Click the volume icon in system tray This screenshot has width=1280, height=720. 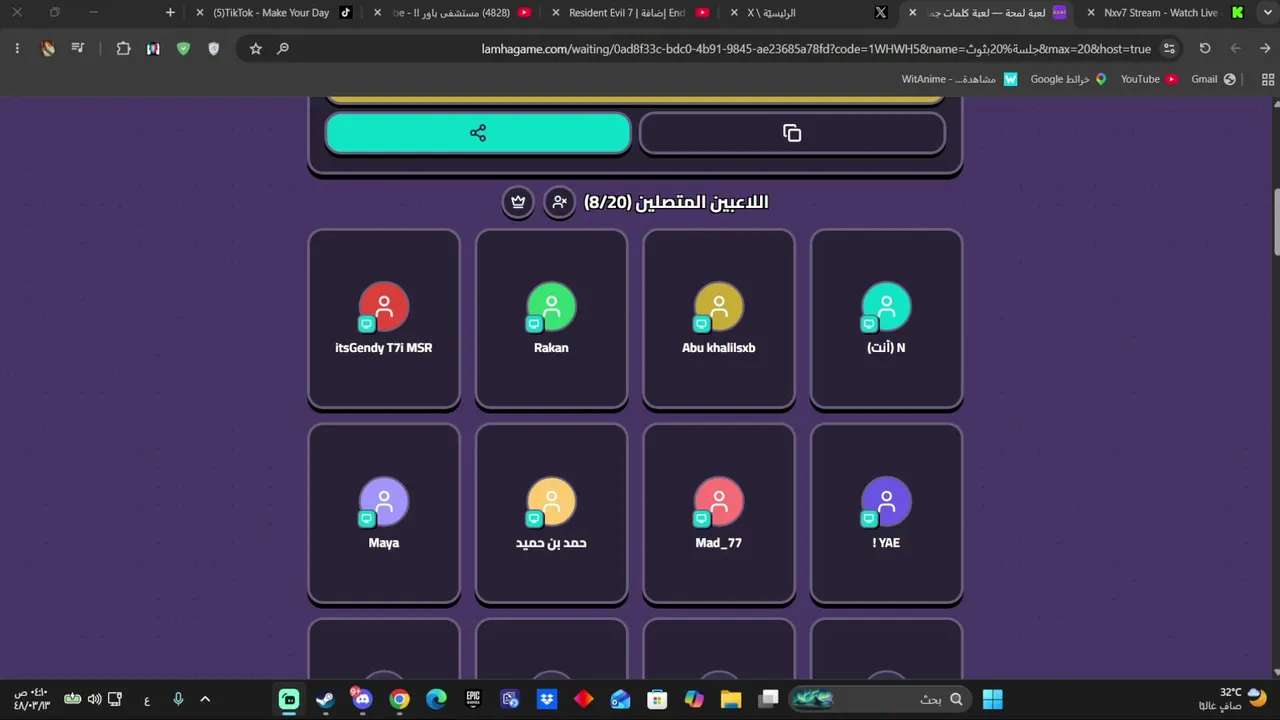click(94, 699)
